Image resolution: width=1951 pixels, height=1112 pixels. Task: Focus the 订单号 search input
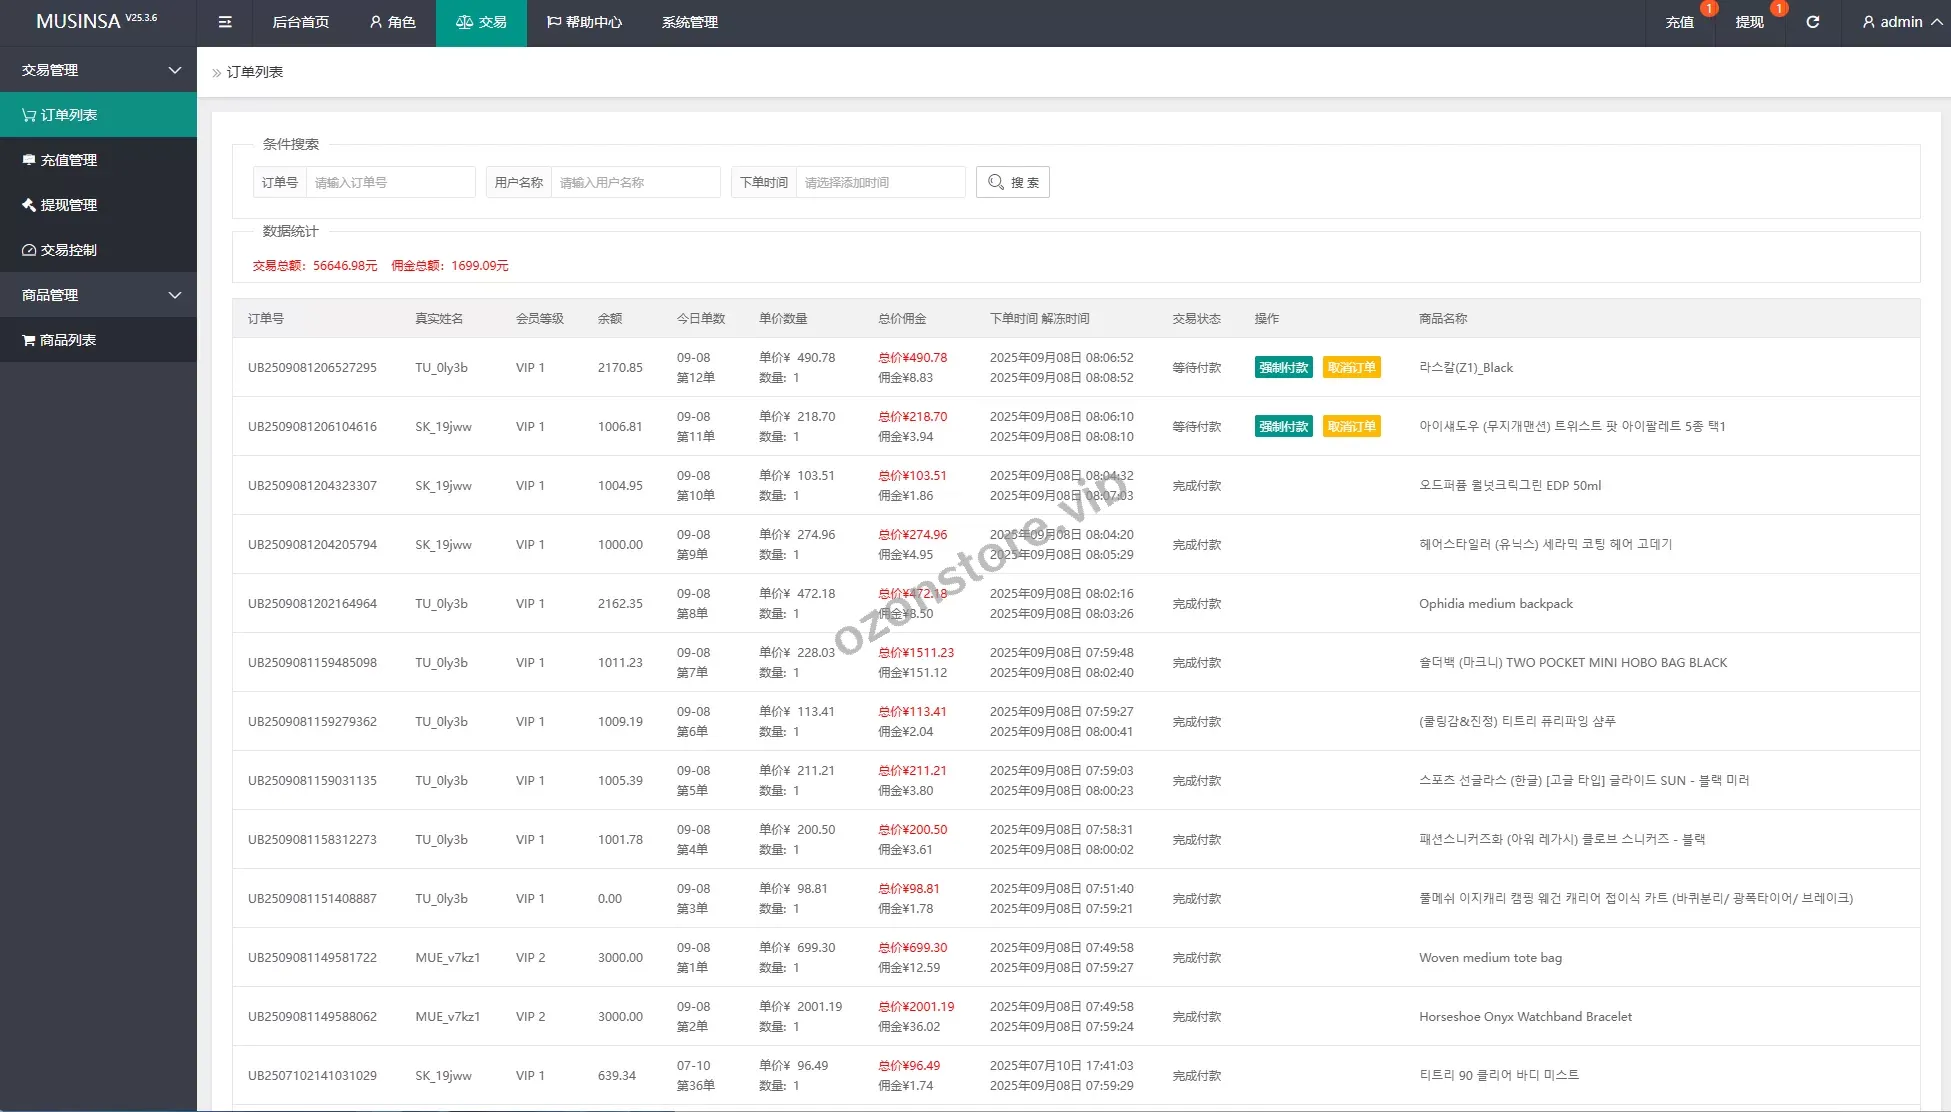(x=390, y=182)
